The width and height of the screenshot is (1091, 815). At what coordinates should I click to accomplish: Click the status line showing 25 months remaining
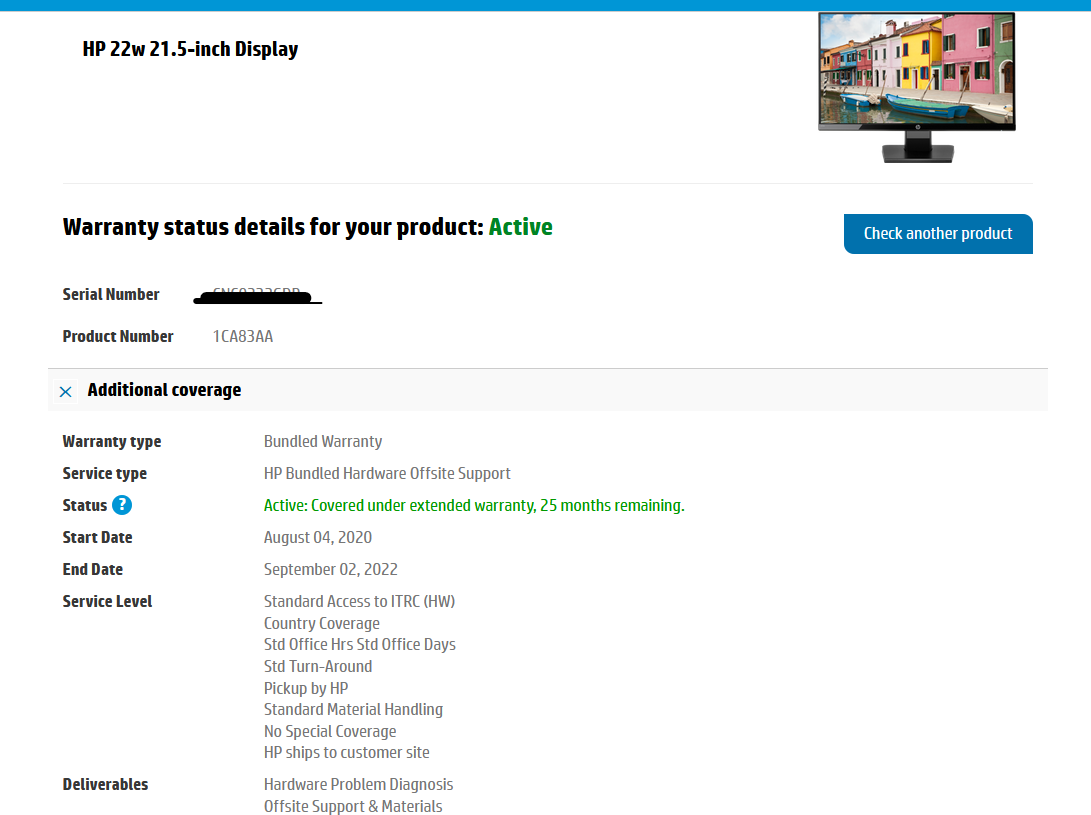pyautogui.click(x=474, y=505)
